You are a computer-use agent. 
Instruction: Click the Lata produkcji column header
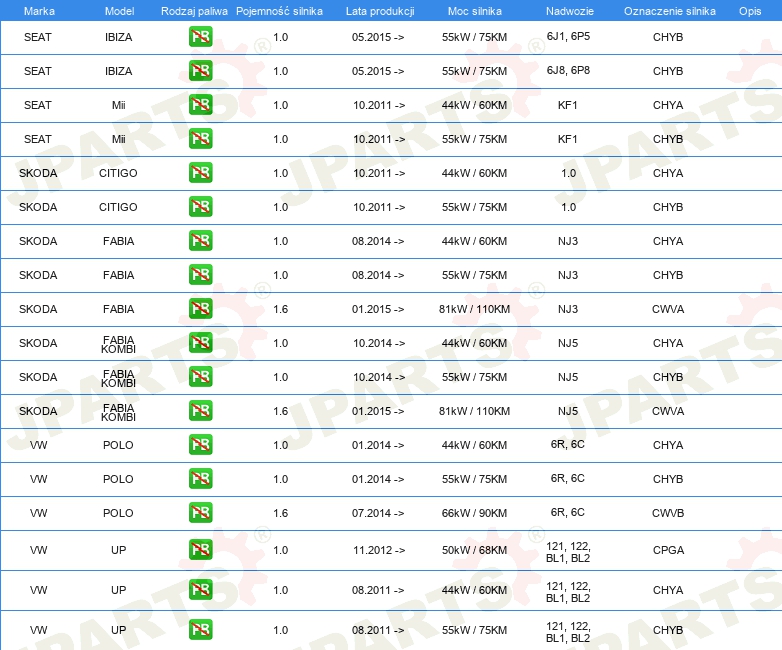pyautogui.click(x=380, y=11)
